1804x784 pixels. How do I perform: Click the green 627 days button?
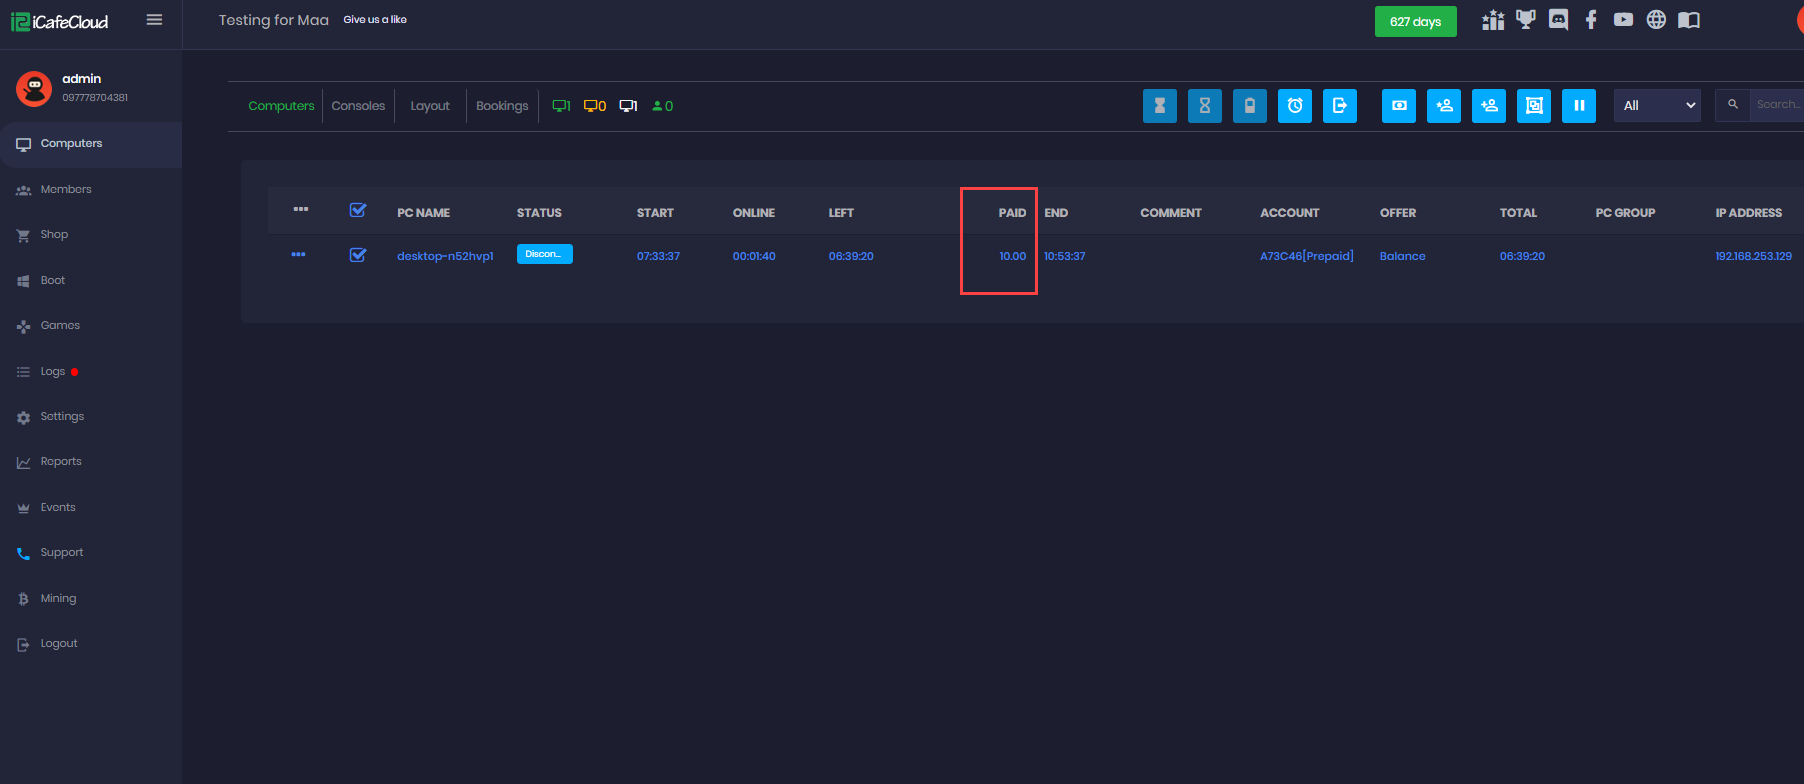[1415, 21]
